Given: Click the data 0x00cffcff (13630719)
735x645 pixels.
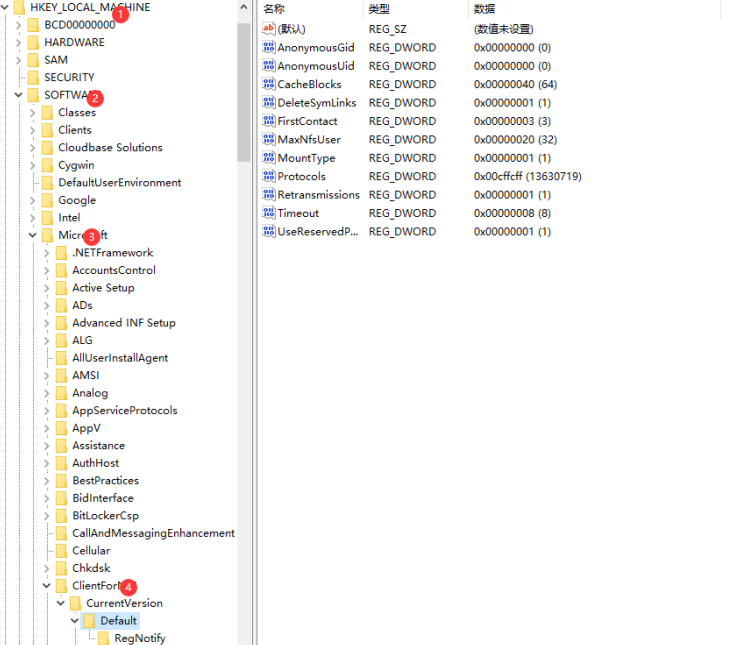Looking at the screenshot, I should (527, 176).
